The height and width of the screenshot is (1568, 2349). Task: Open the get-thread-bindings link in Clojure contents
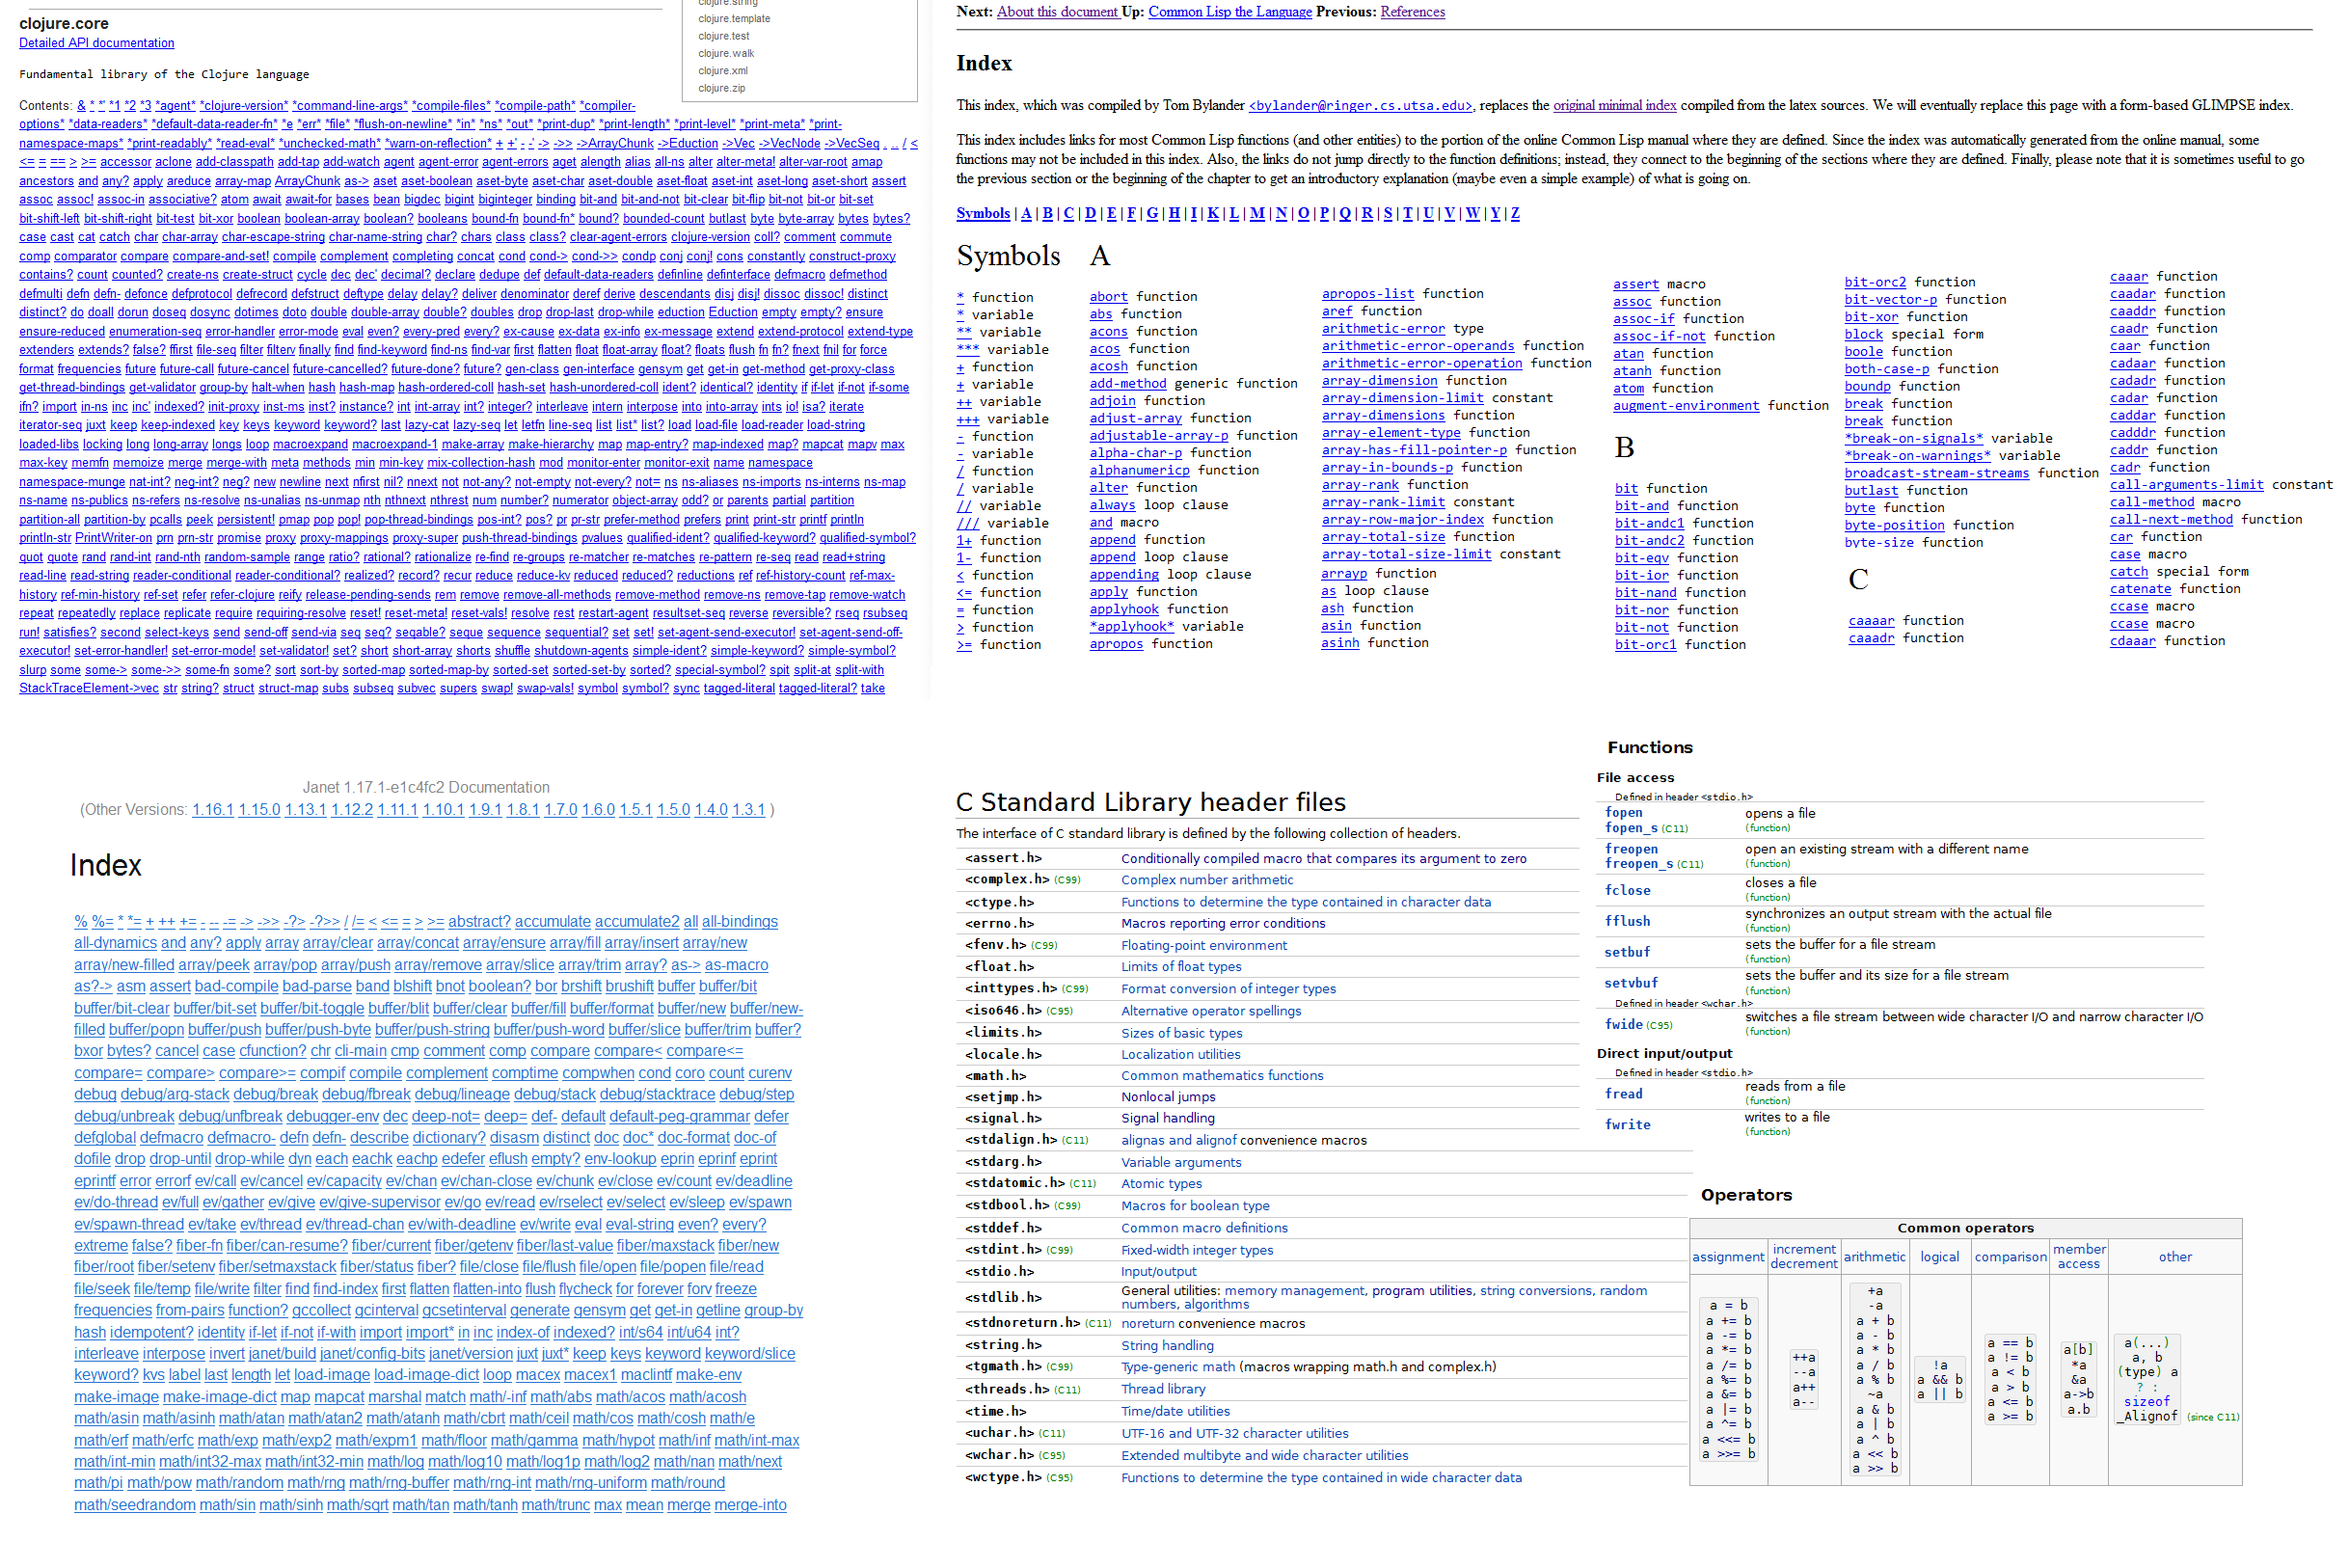(71, 388)
